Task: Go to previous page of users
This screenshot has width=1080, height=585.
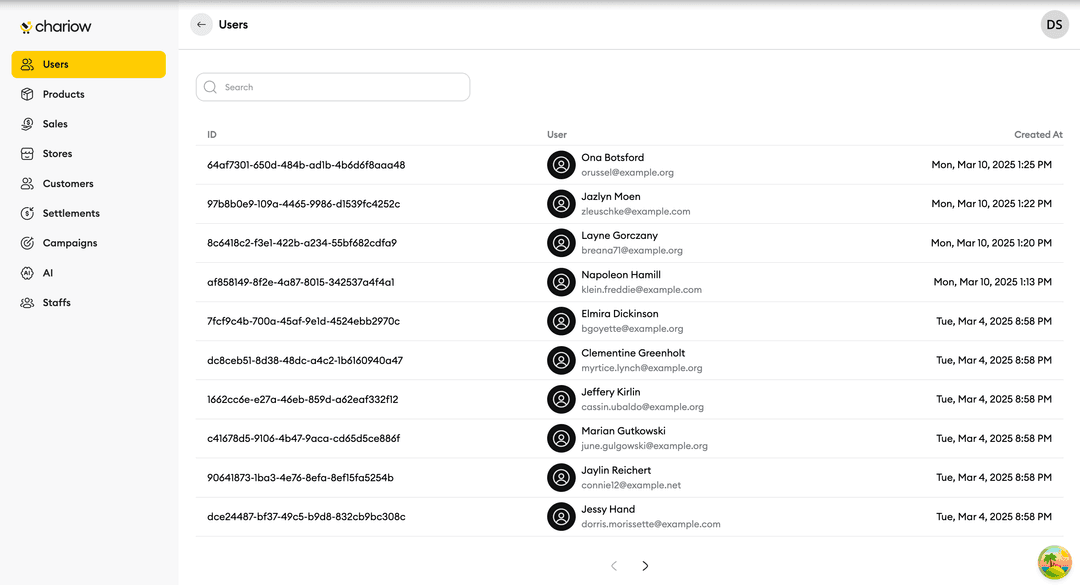Action: (x=614, y=566)
